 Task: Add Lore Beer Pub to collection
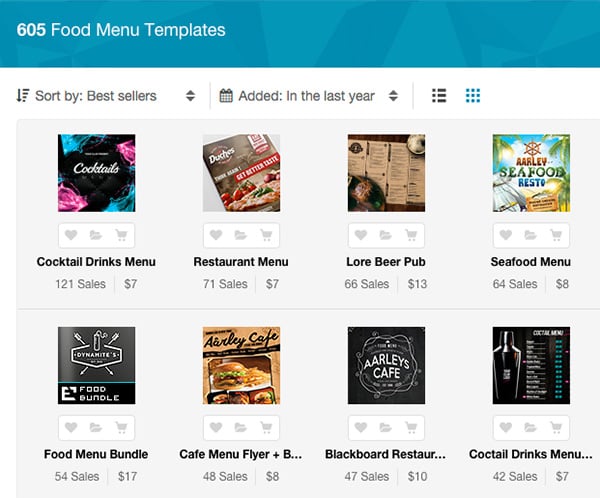[386, 235]
